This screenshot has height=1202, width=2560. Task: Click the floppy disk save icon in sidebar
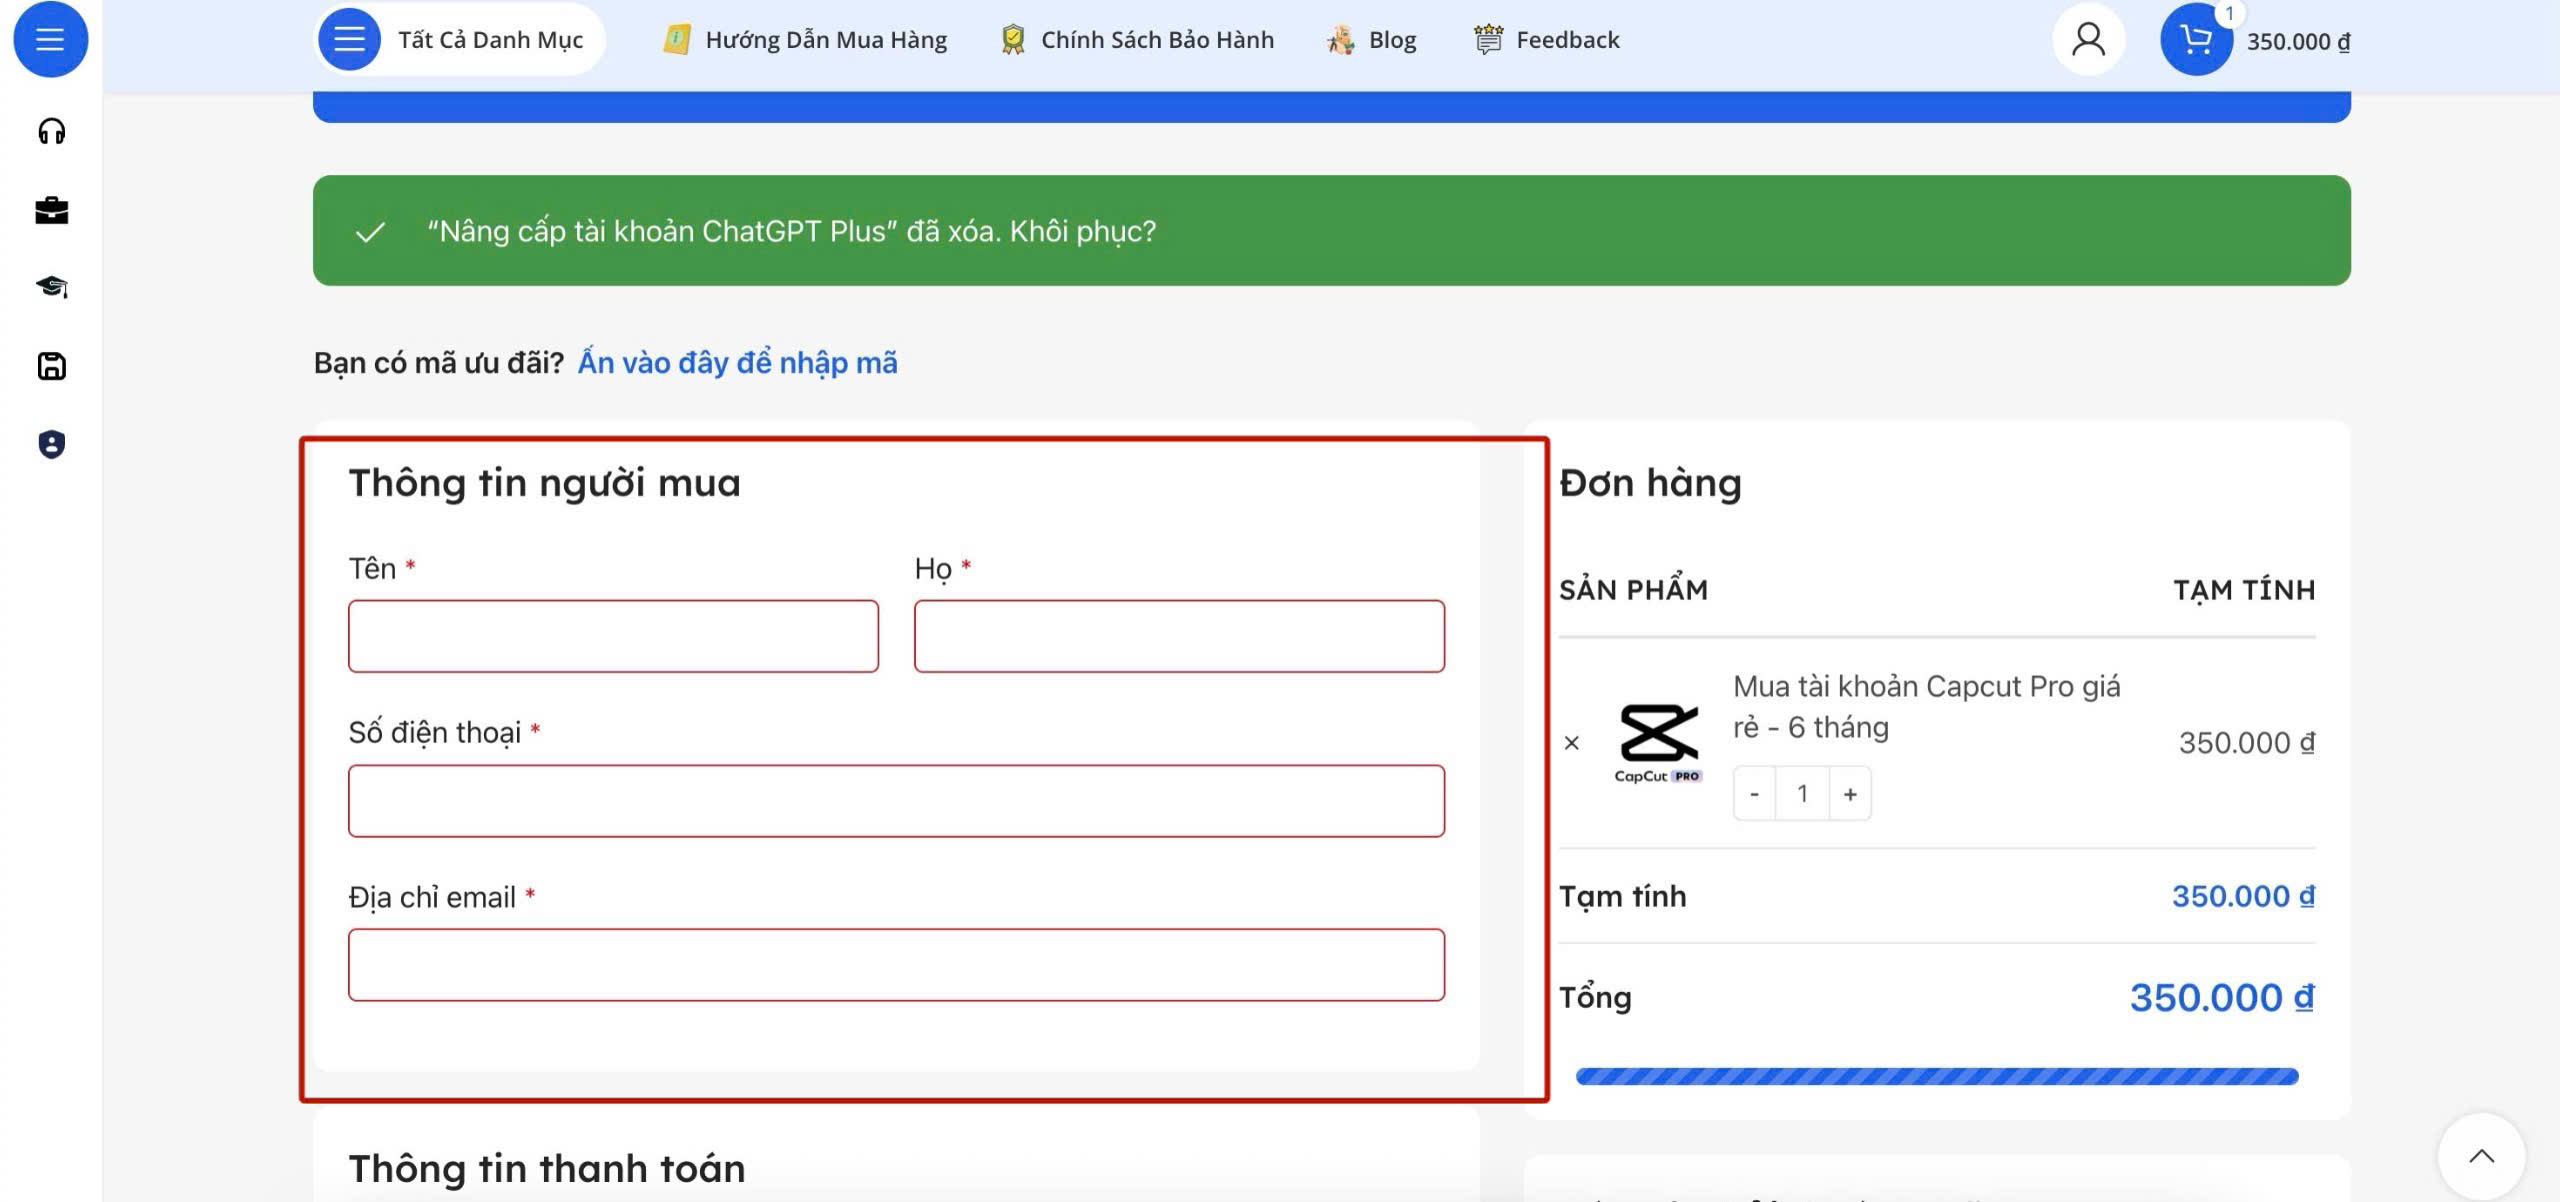51,366
